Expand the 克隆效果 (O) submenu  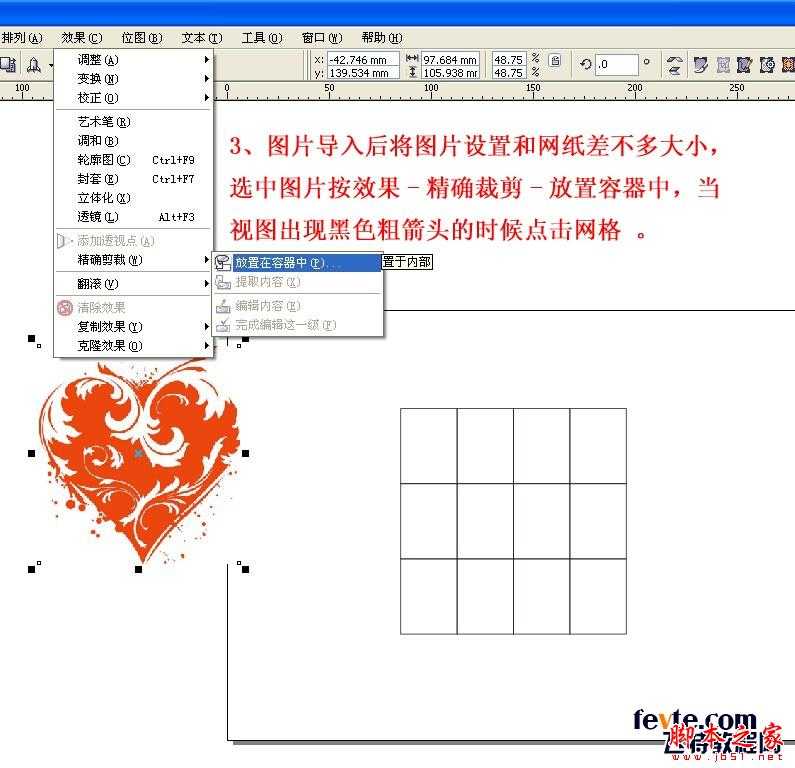pyautogui.click(x=133, y=346)
